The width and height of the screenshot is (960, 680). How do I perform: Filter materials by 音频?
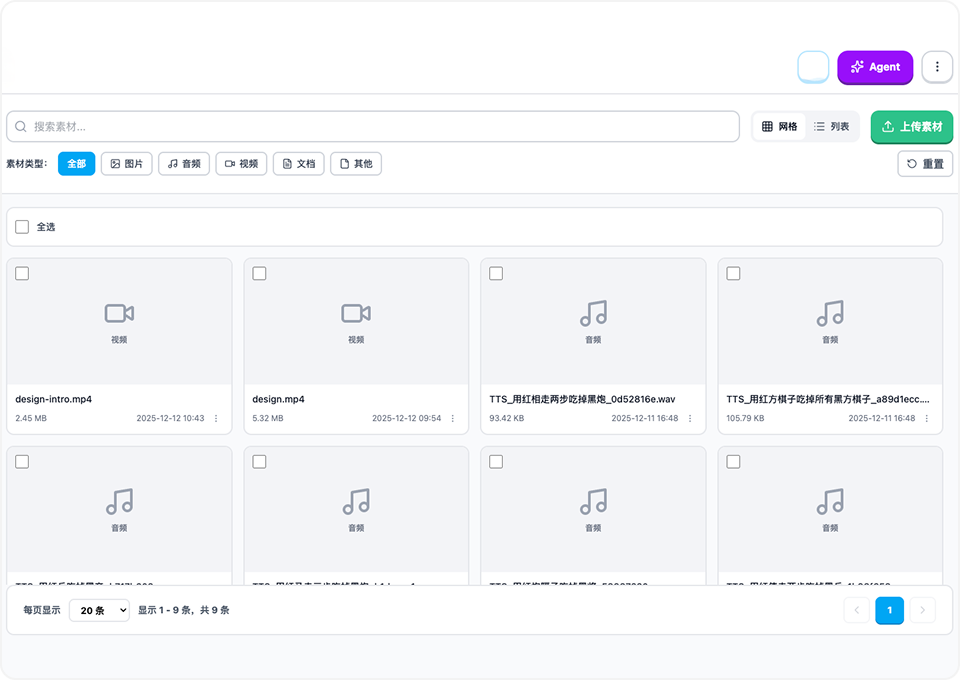tap(184, 163)
